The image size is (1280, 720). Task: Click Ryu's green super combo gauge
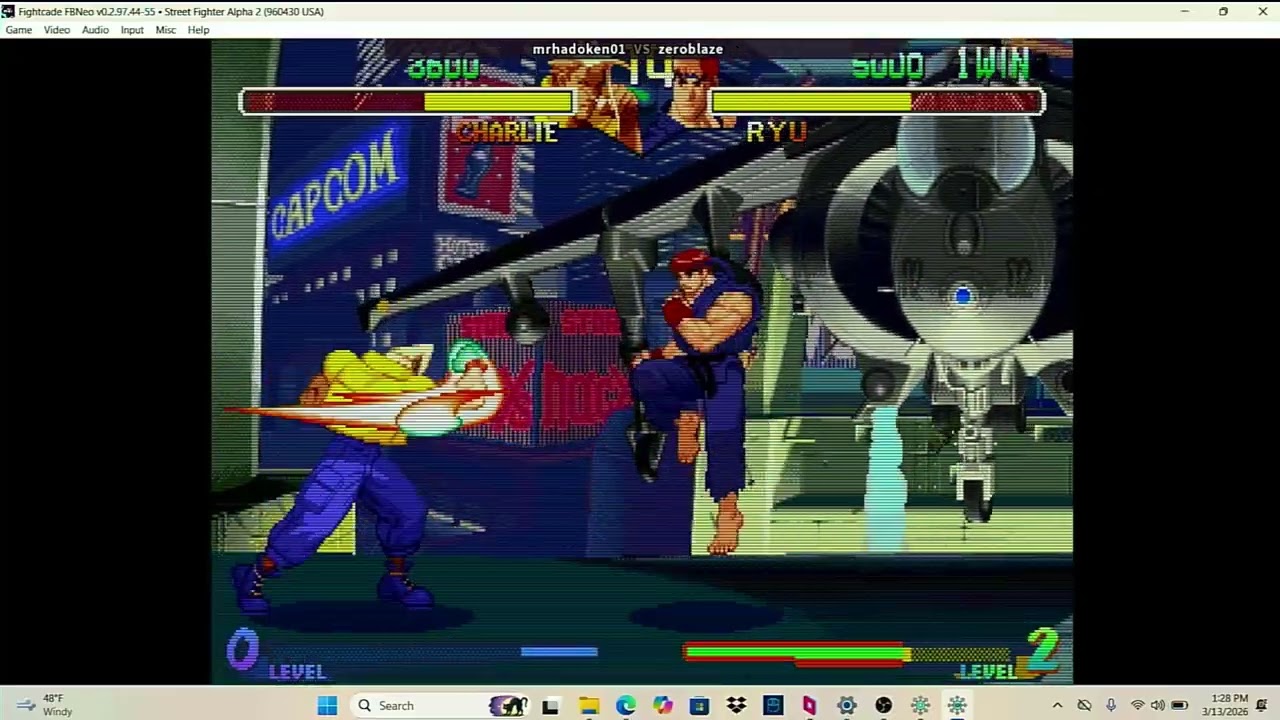click(797, 654)
